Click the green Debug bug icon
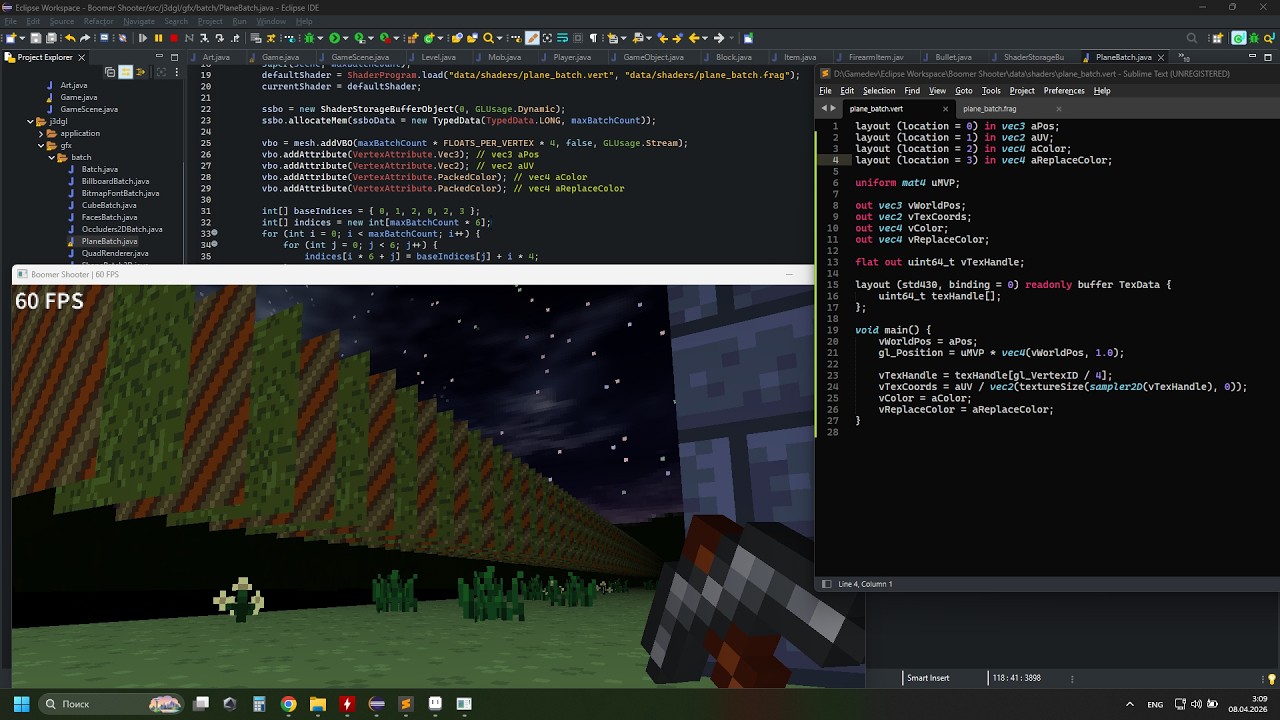Viewport: 1280px width, 720px height. tap(309, 38)
